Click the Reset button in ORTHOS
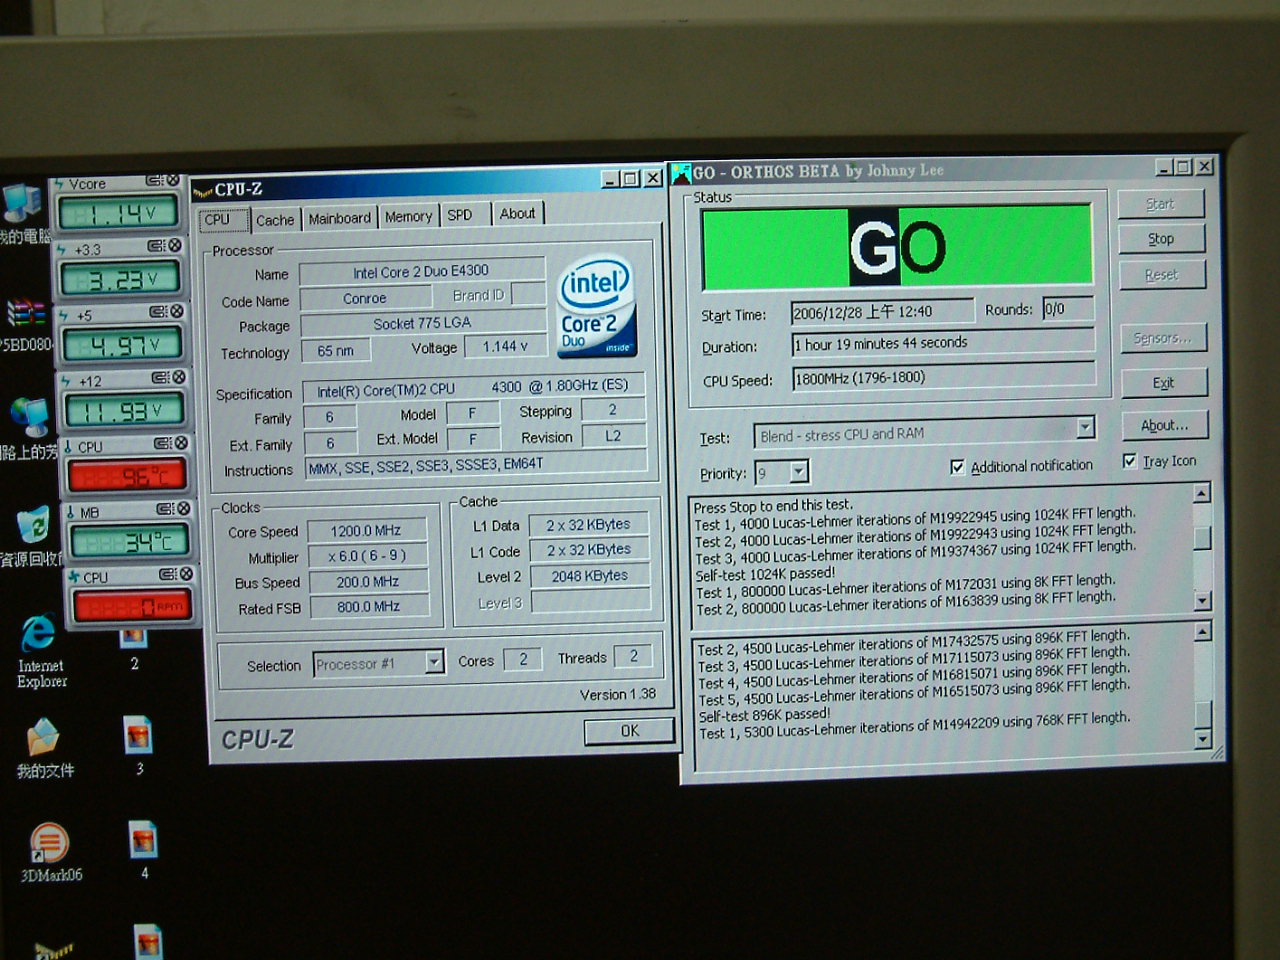Viewport: 1280px width, 960px height. 1162,275
